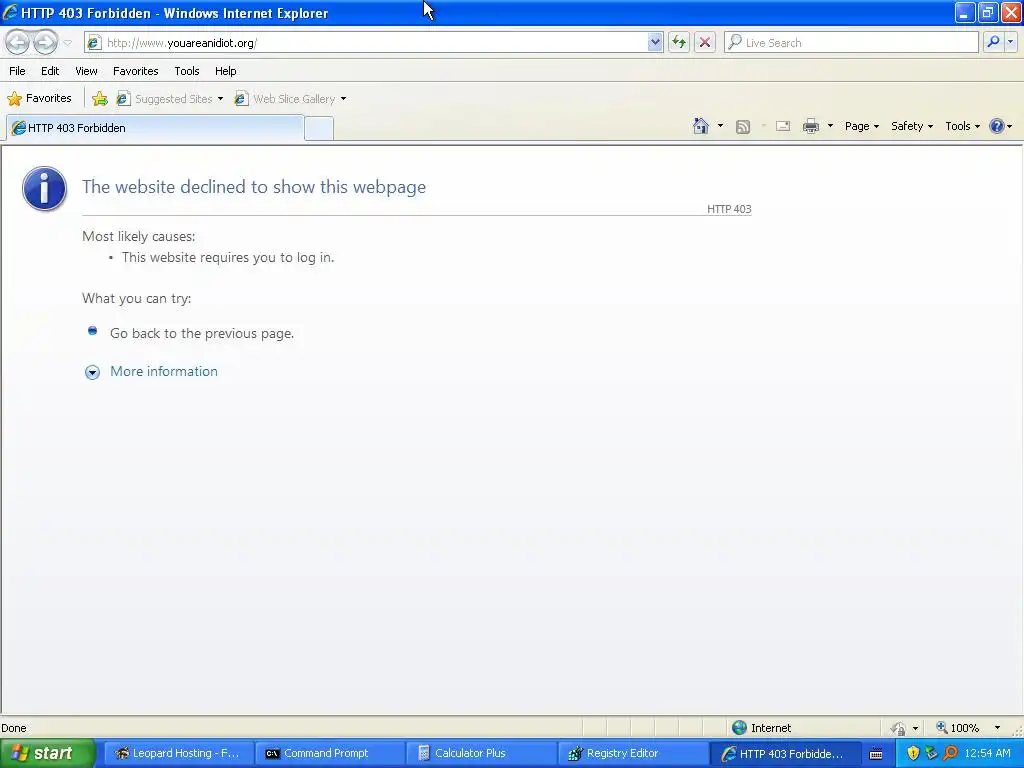This screenshot has height=768, width=1024.
Task: Open the Safety command menu
Action: (912, 126)
